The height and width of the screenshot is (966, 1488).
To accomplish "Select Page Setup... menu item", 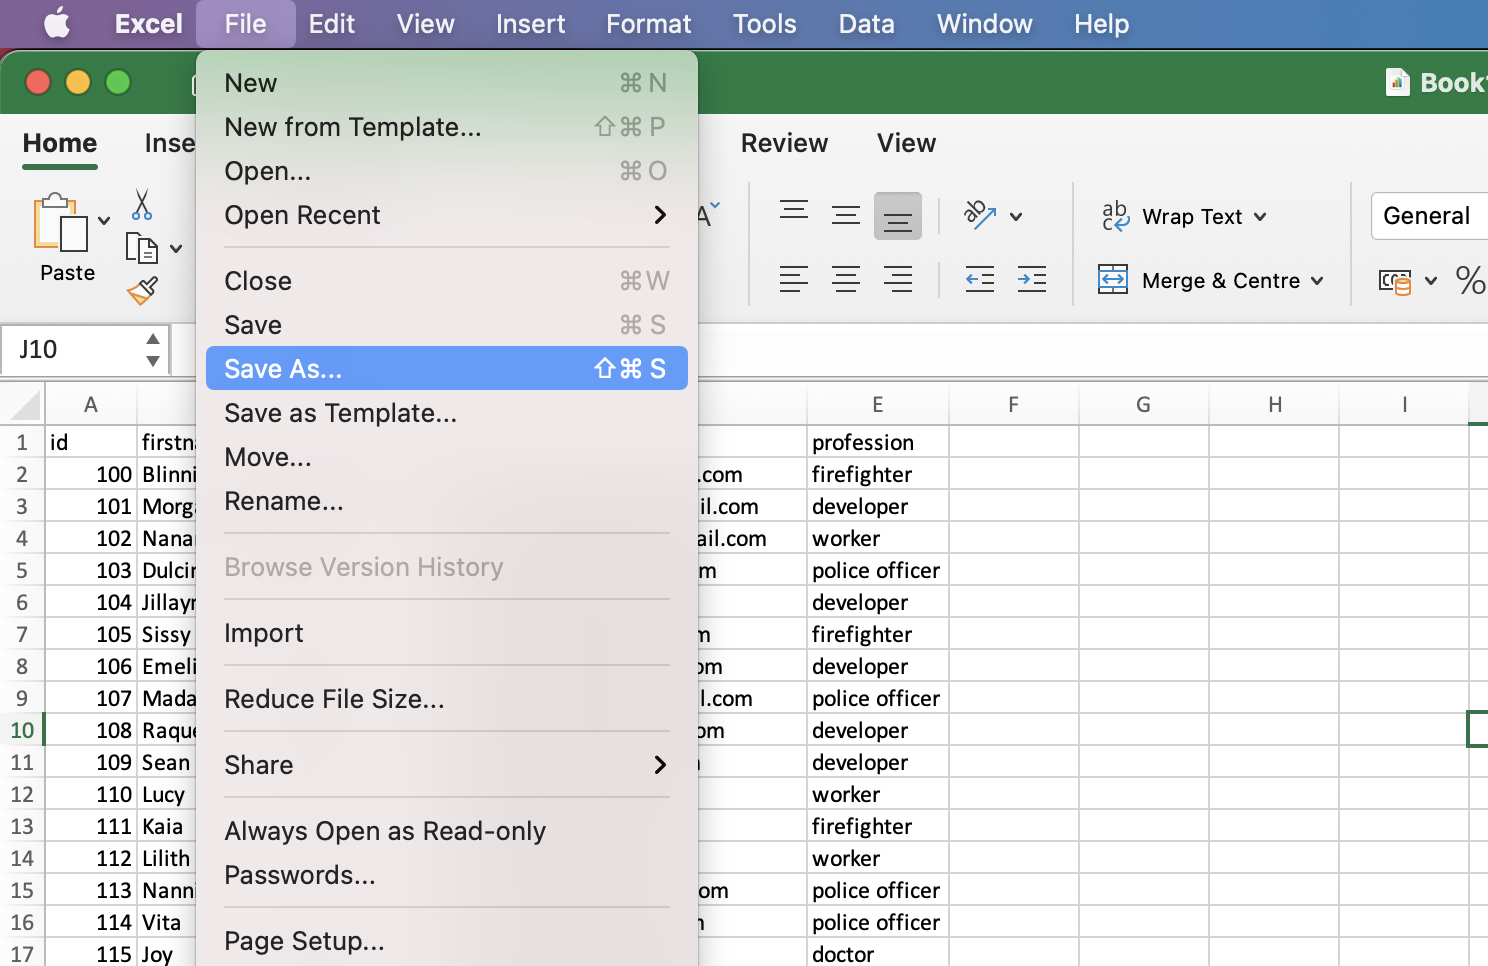I will pyautogui.click(x=447, y=941).
